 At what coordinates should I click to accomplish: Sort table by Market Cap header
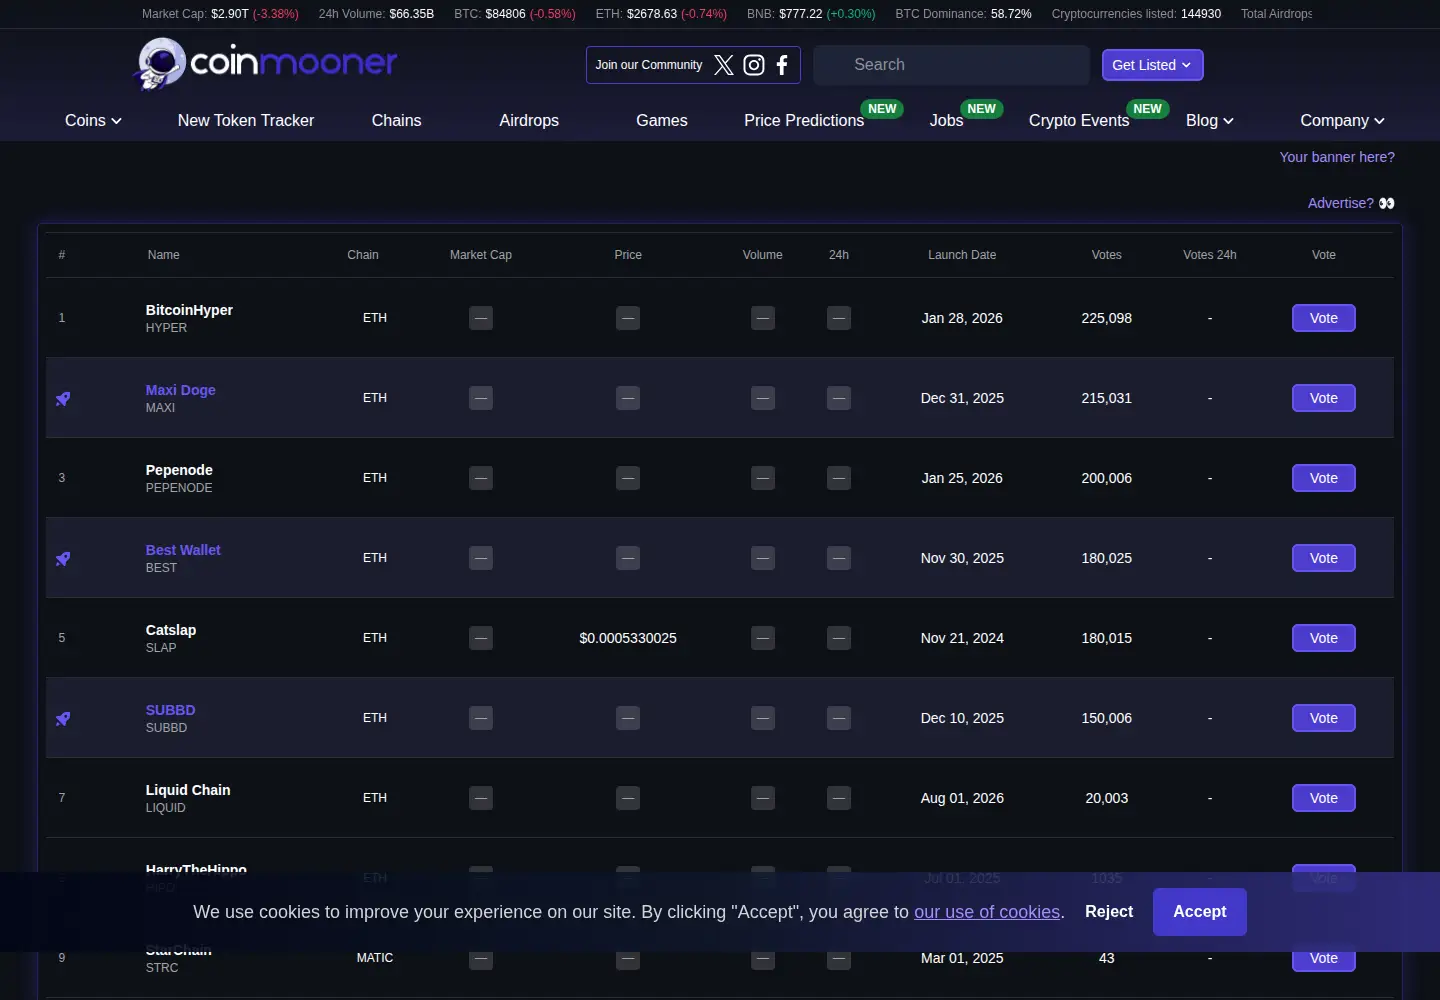pos(481,255)
